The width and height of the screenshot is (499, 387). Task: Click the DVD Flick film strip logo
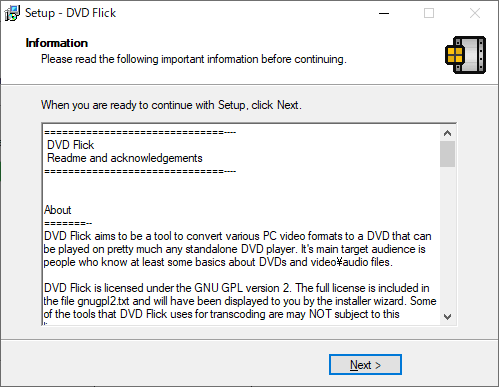(x=466, y=55)
